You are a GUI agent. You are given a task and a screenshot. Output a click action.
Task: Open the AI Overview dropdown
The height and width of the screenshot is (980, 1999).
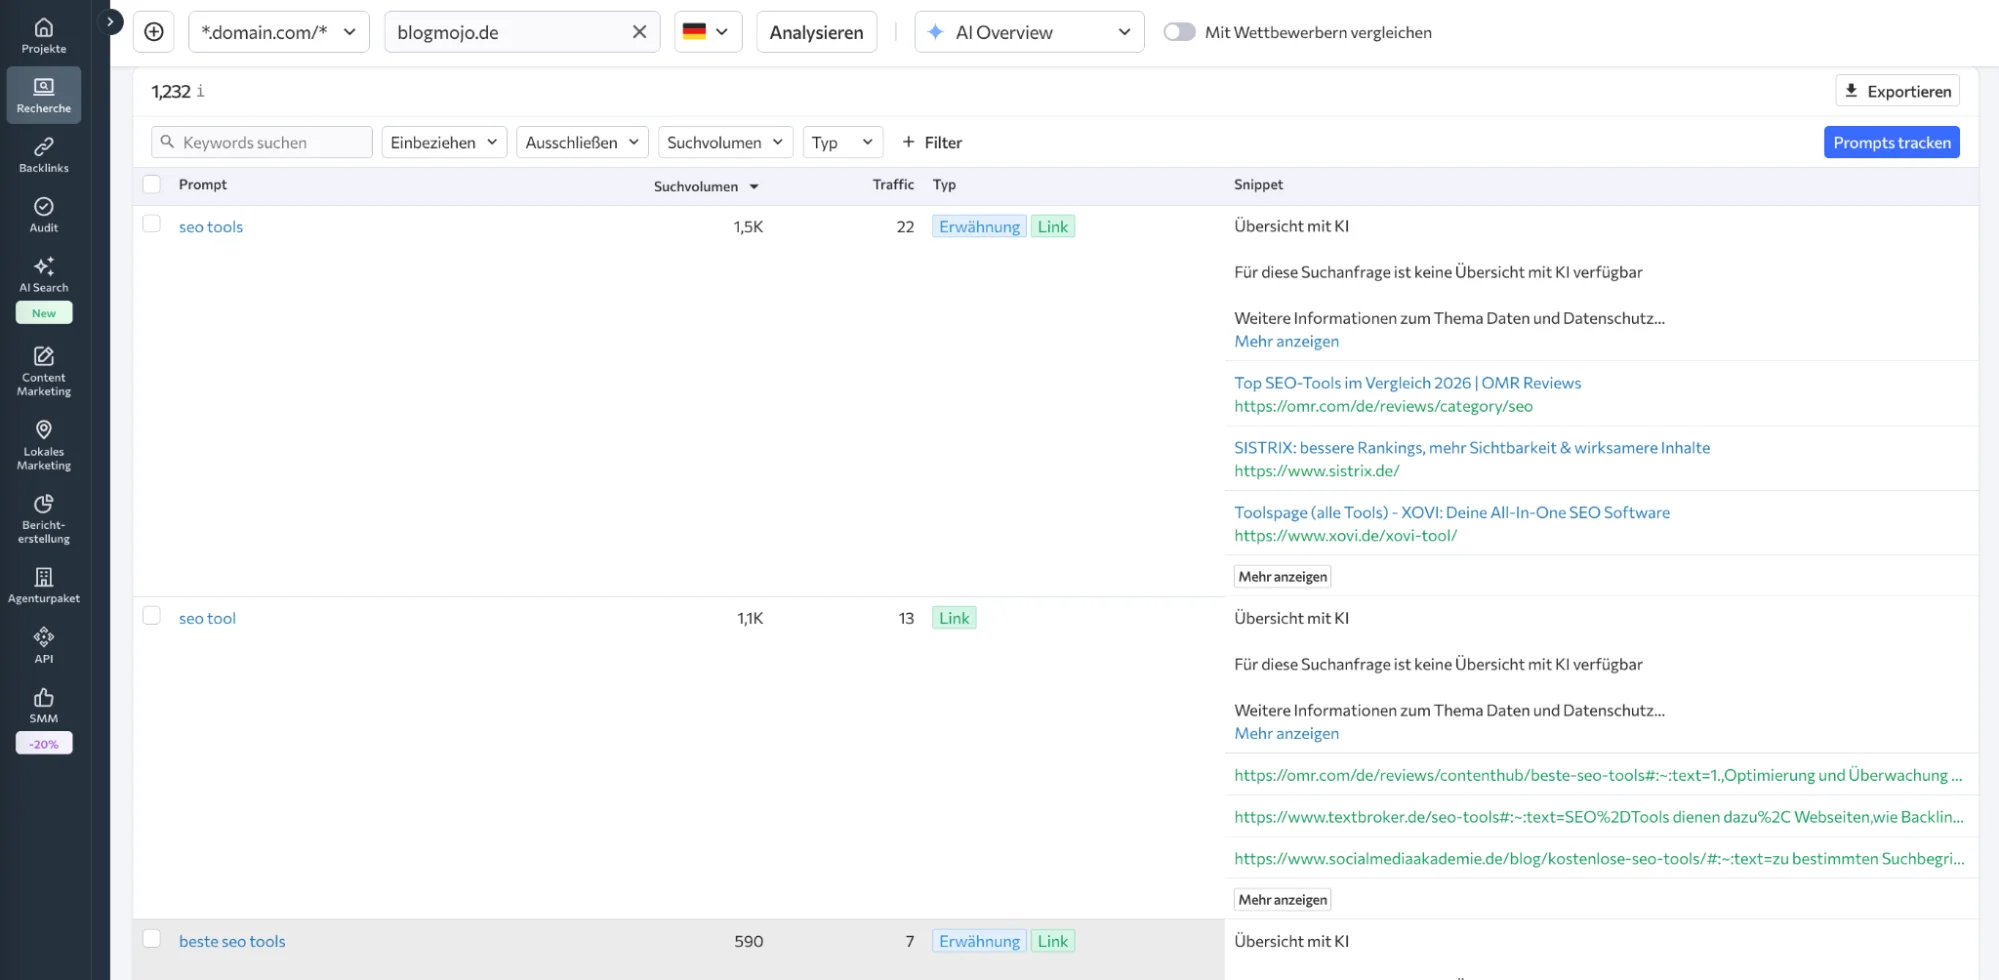(x=1029, y=32)
